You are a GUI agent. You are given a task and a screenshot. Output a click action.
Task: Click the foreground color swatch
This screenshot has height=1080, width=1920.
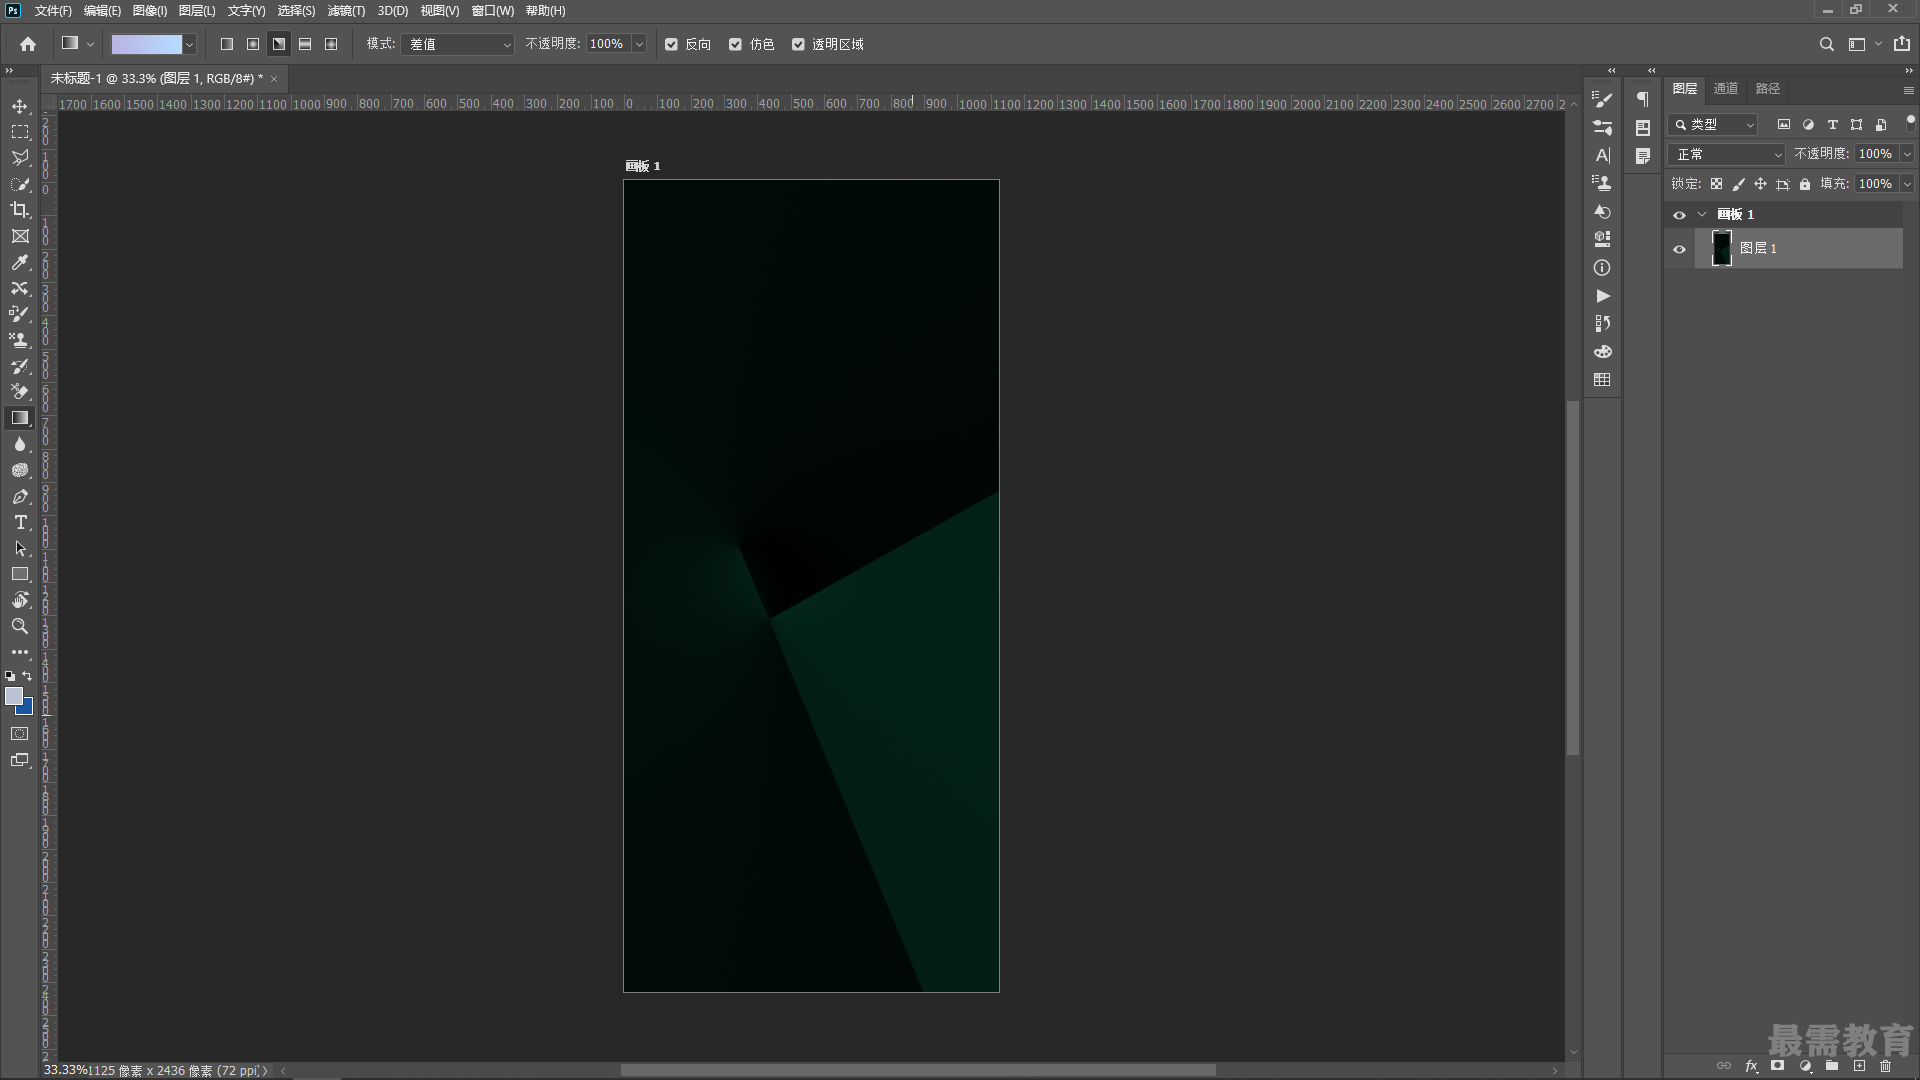pyautogui.click(x=13, y=696)
